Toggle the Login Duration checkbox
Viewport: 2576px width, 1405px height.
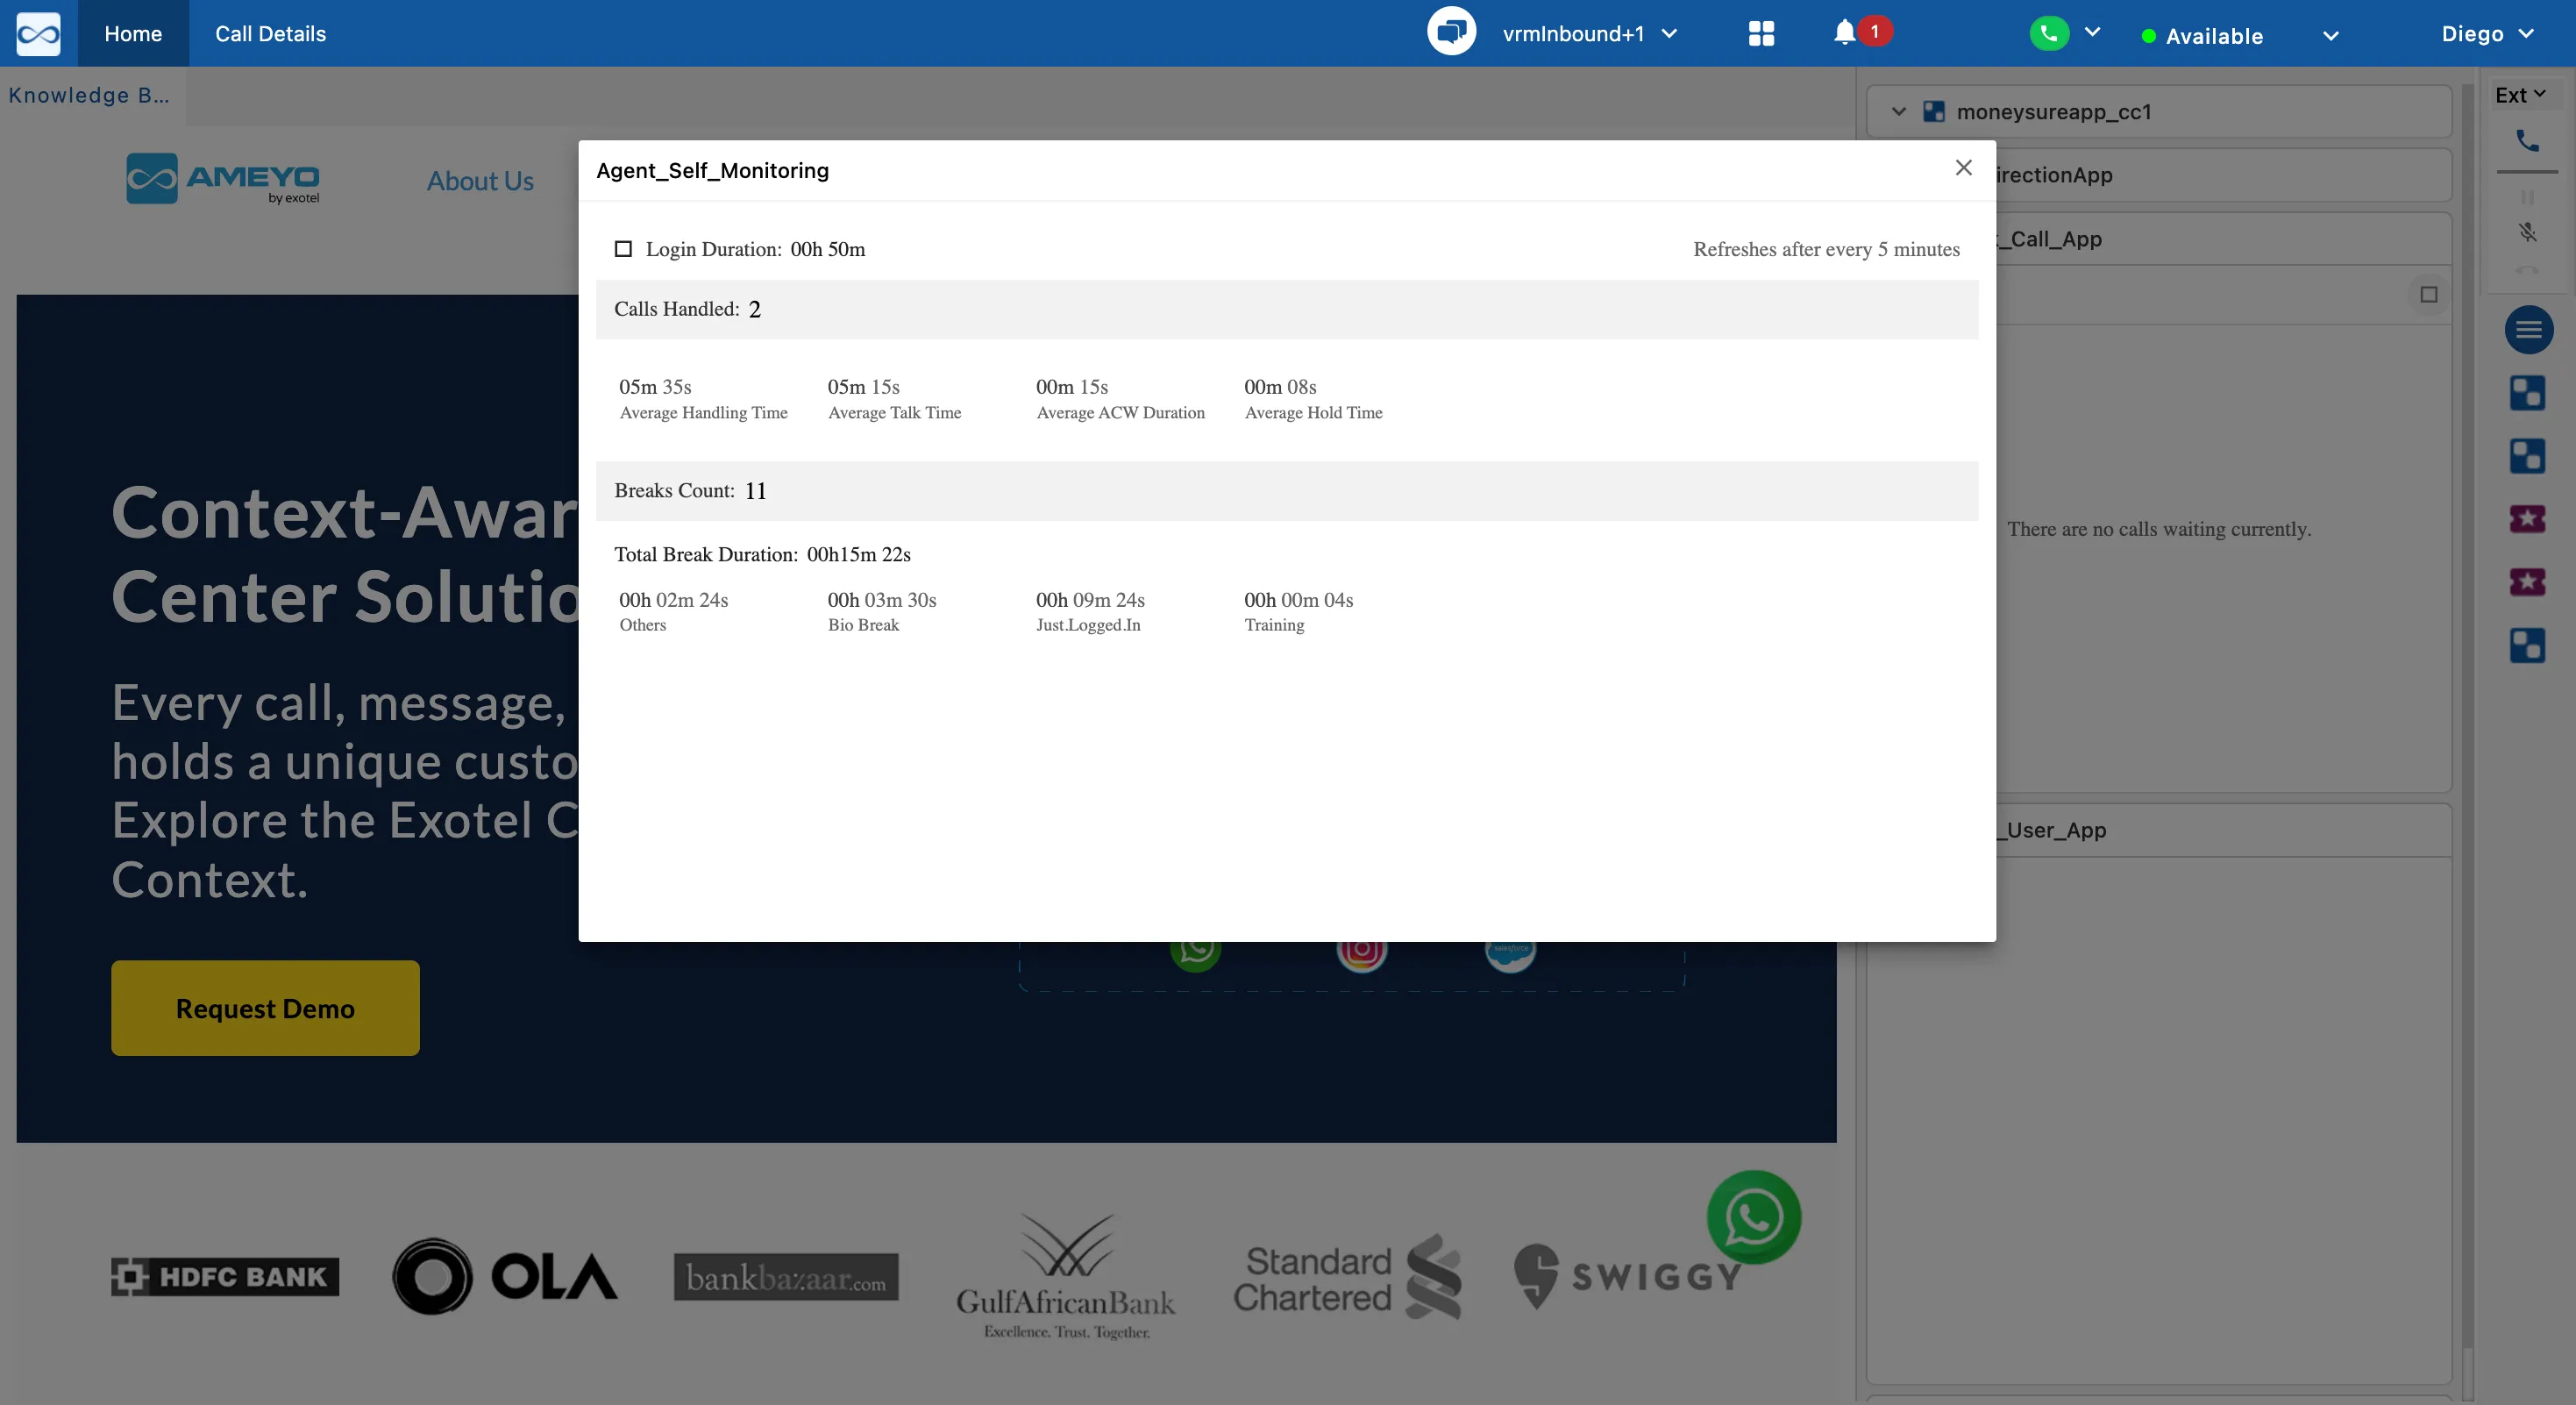pos(623,249)
